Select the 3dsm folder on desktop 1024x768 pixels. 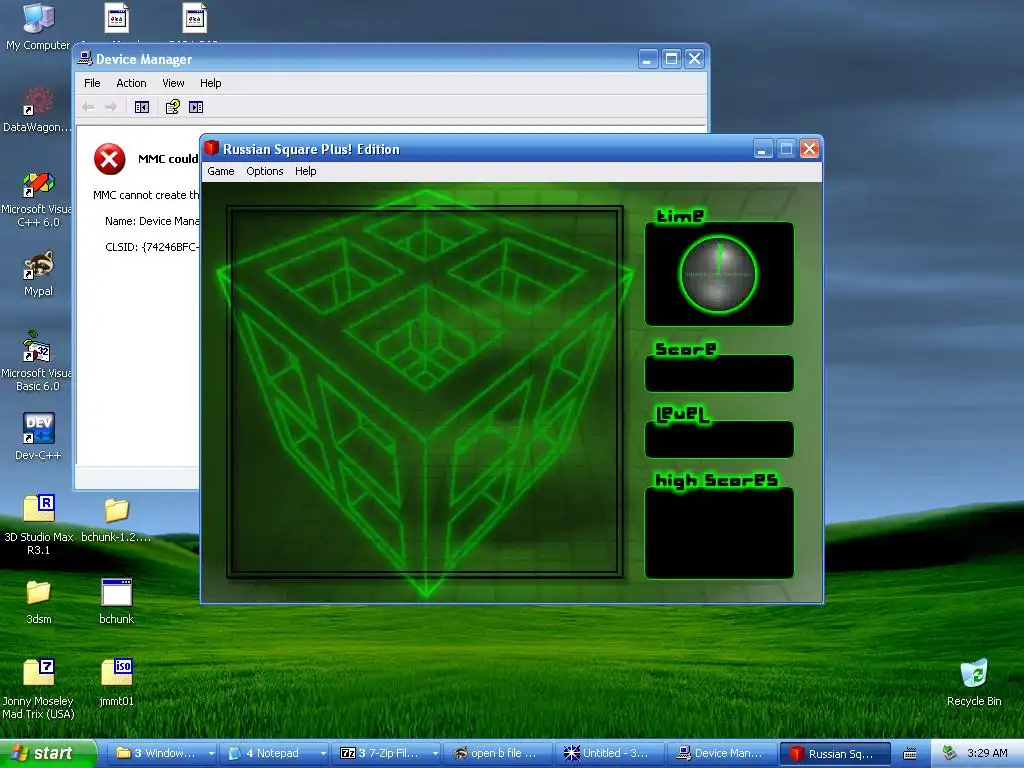click(x=39, y=602)
